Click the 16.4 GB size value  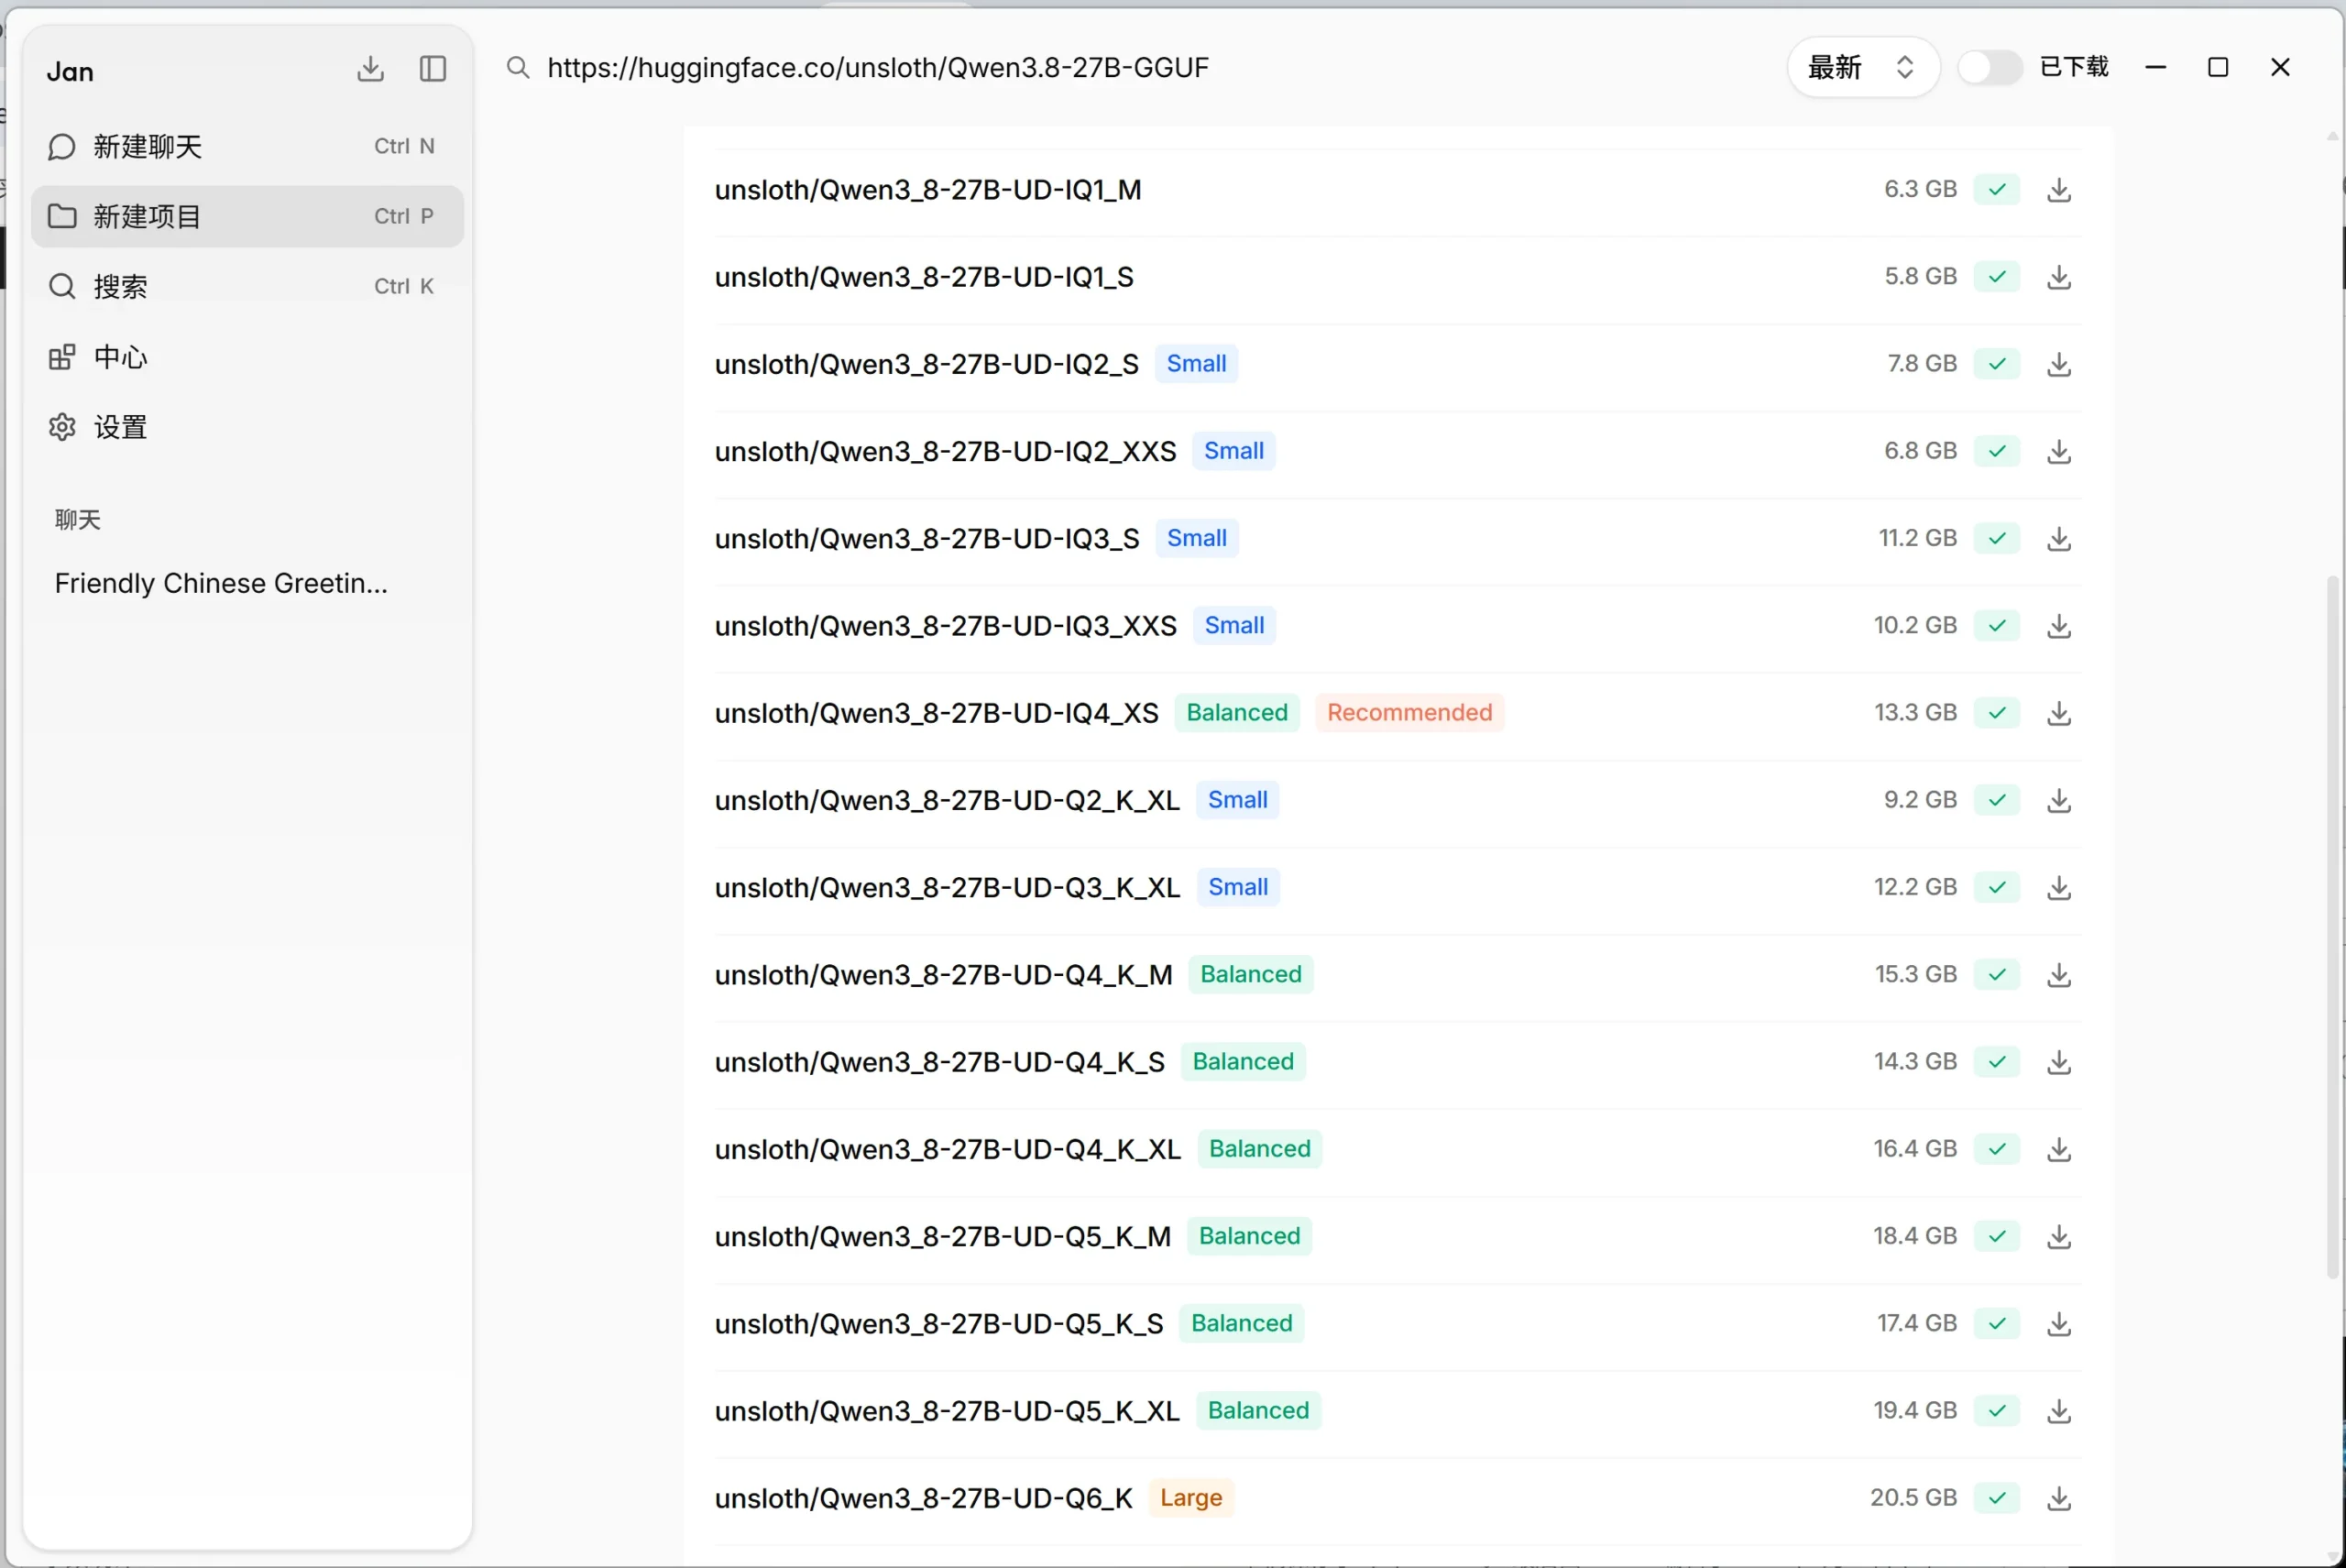coord(1915,1148)
